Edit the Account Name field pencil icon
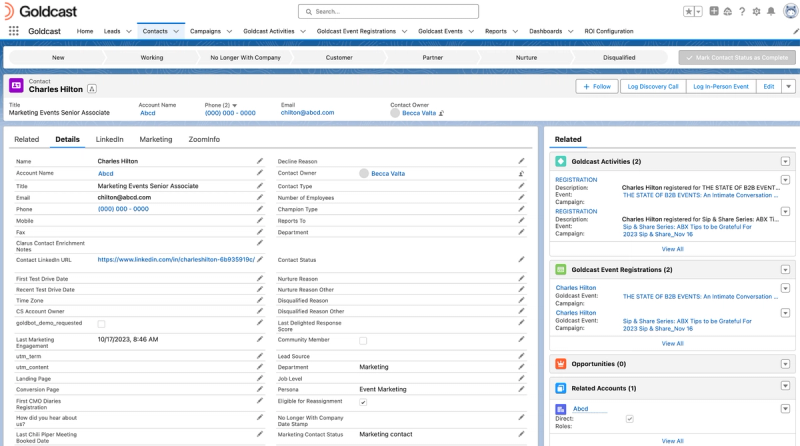This screenshot has width=800, height=446. point(260,172)
